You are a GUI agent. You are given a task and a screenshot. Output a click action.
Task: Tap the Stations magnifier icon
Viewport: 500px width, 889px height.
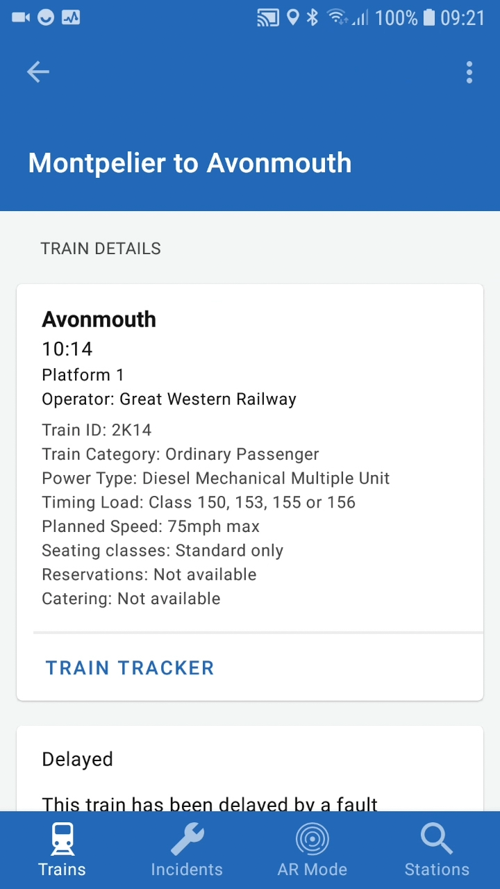[437, 839]
